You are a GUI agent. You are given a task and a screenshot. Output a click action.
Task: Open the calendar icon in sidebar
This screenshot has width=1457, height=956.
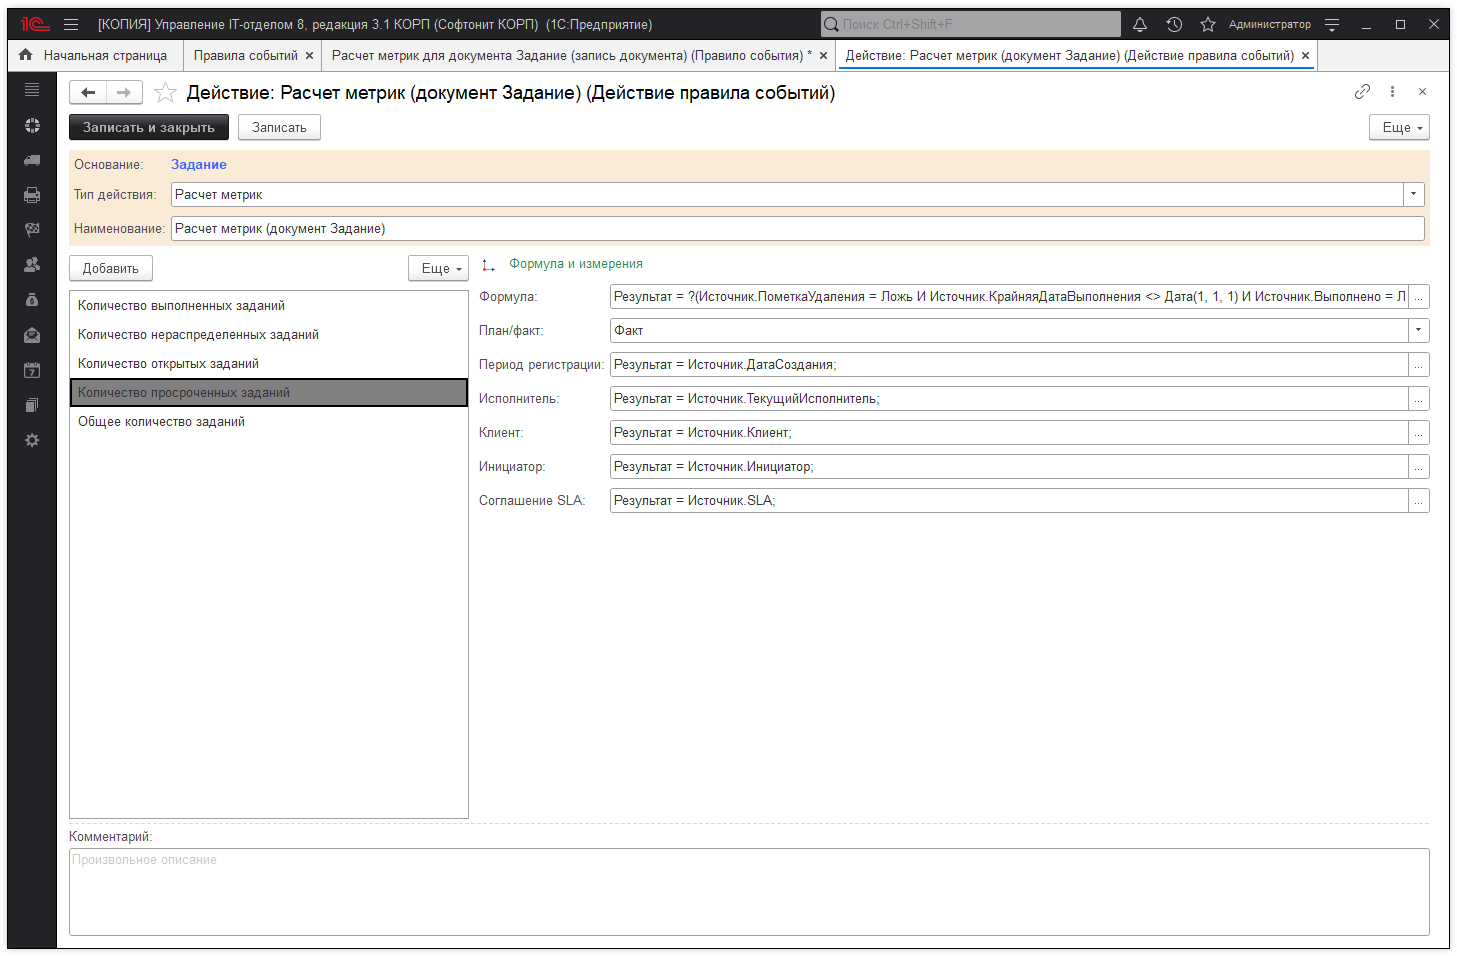click(x=32, y=370)
